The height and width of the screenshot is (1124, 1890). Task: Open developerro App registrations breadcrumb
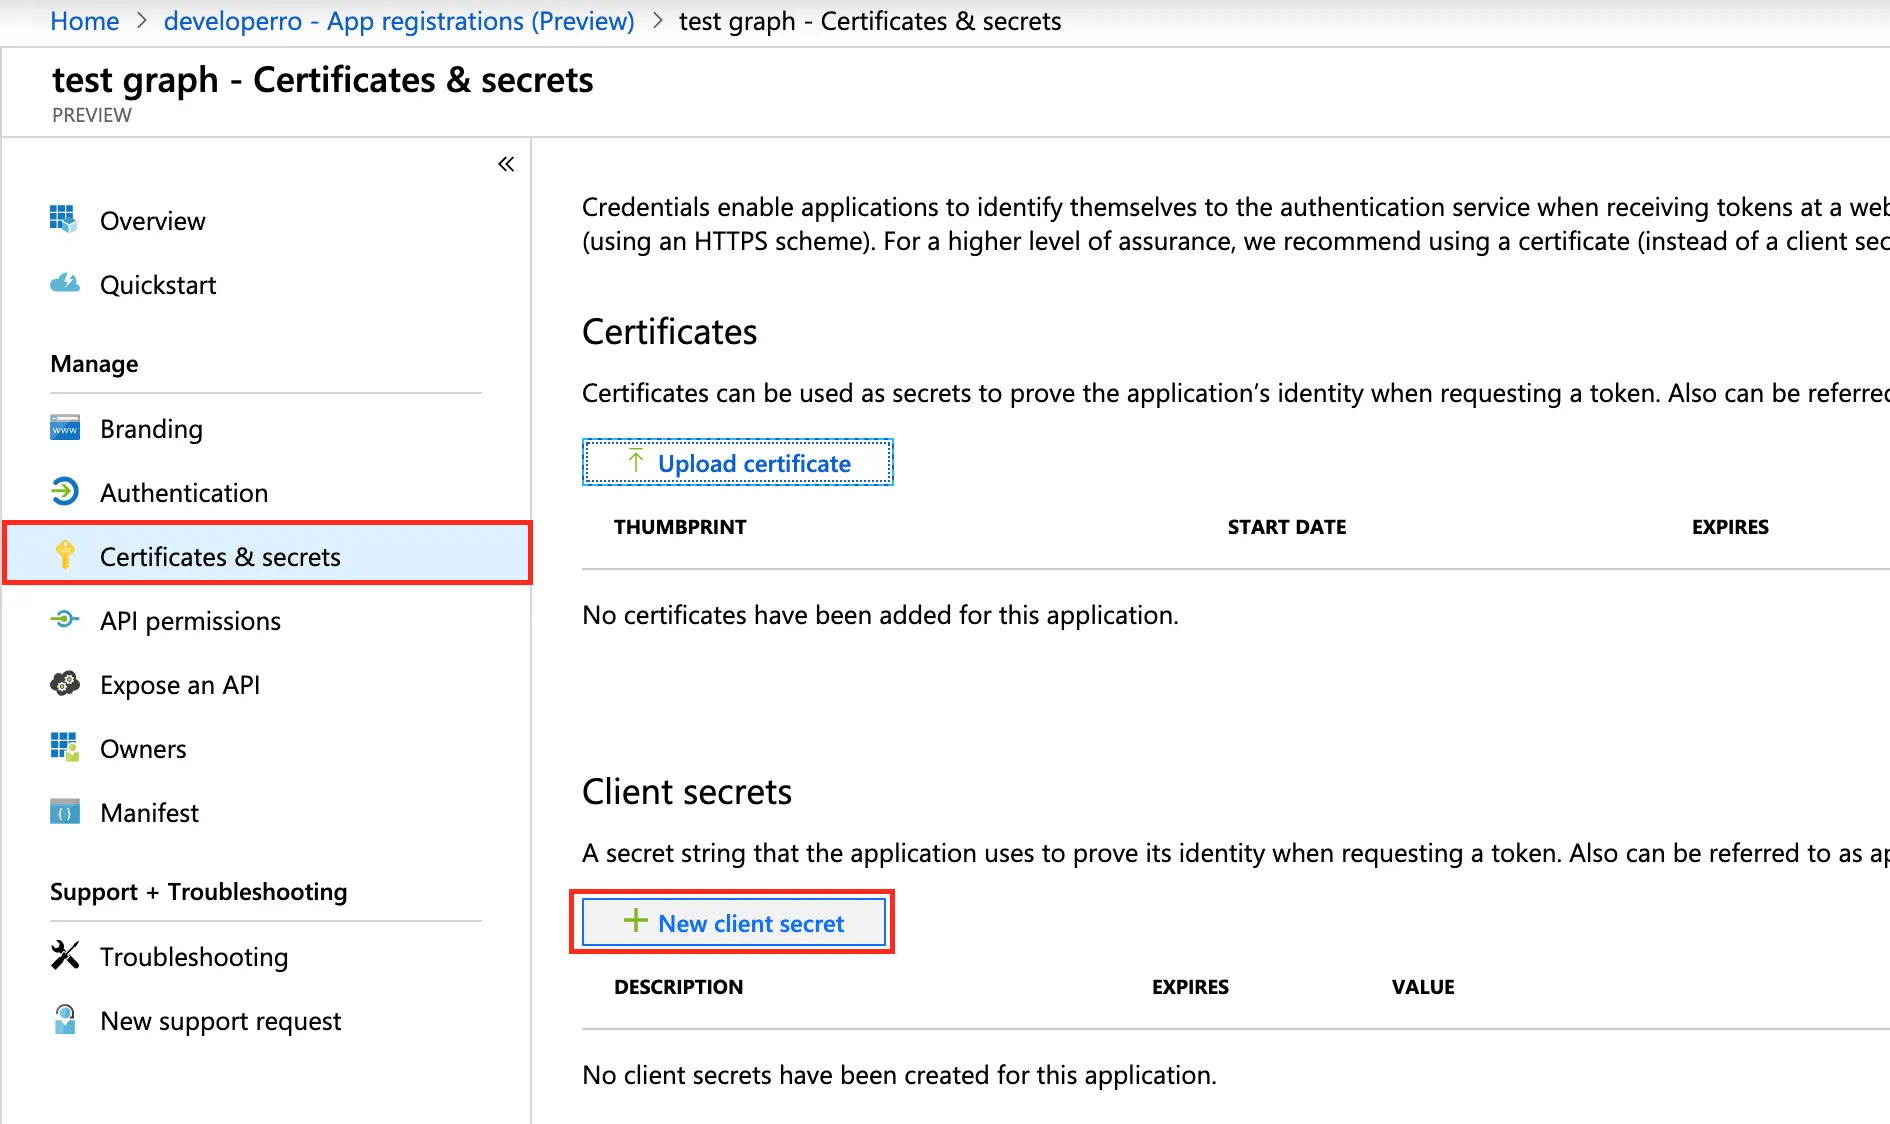coord(399,21)
